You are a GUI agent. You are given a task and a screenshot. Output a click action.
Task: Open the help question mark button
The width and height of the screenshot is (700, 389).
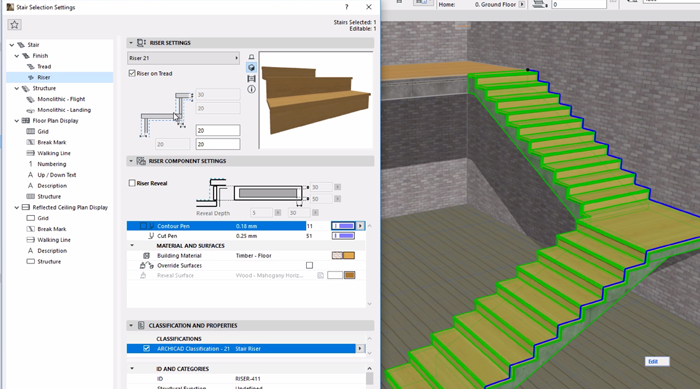(346, 7)
